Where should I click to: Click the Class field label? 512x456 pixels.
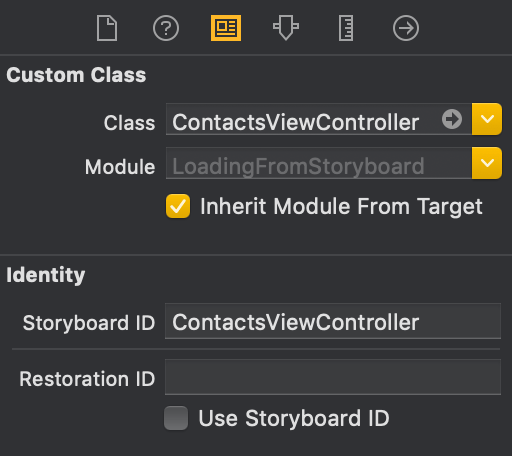click(129, 123)
